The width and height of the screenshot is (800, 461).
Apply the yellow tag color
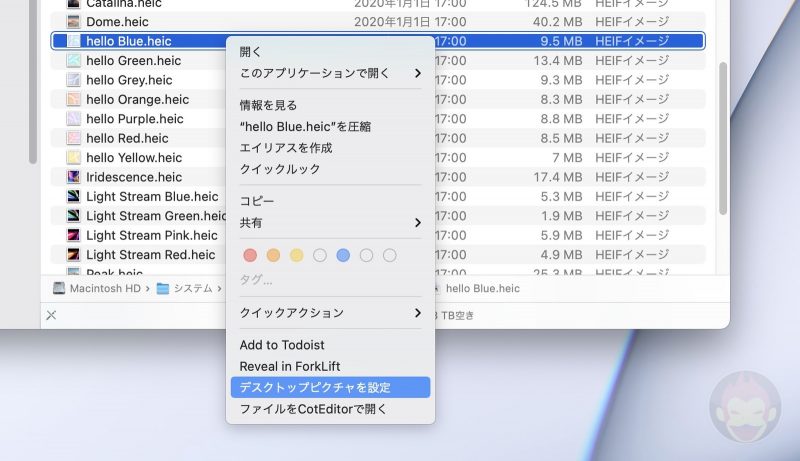[296, 255]
